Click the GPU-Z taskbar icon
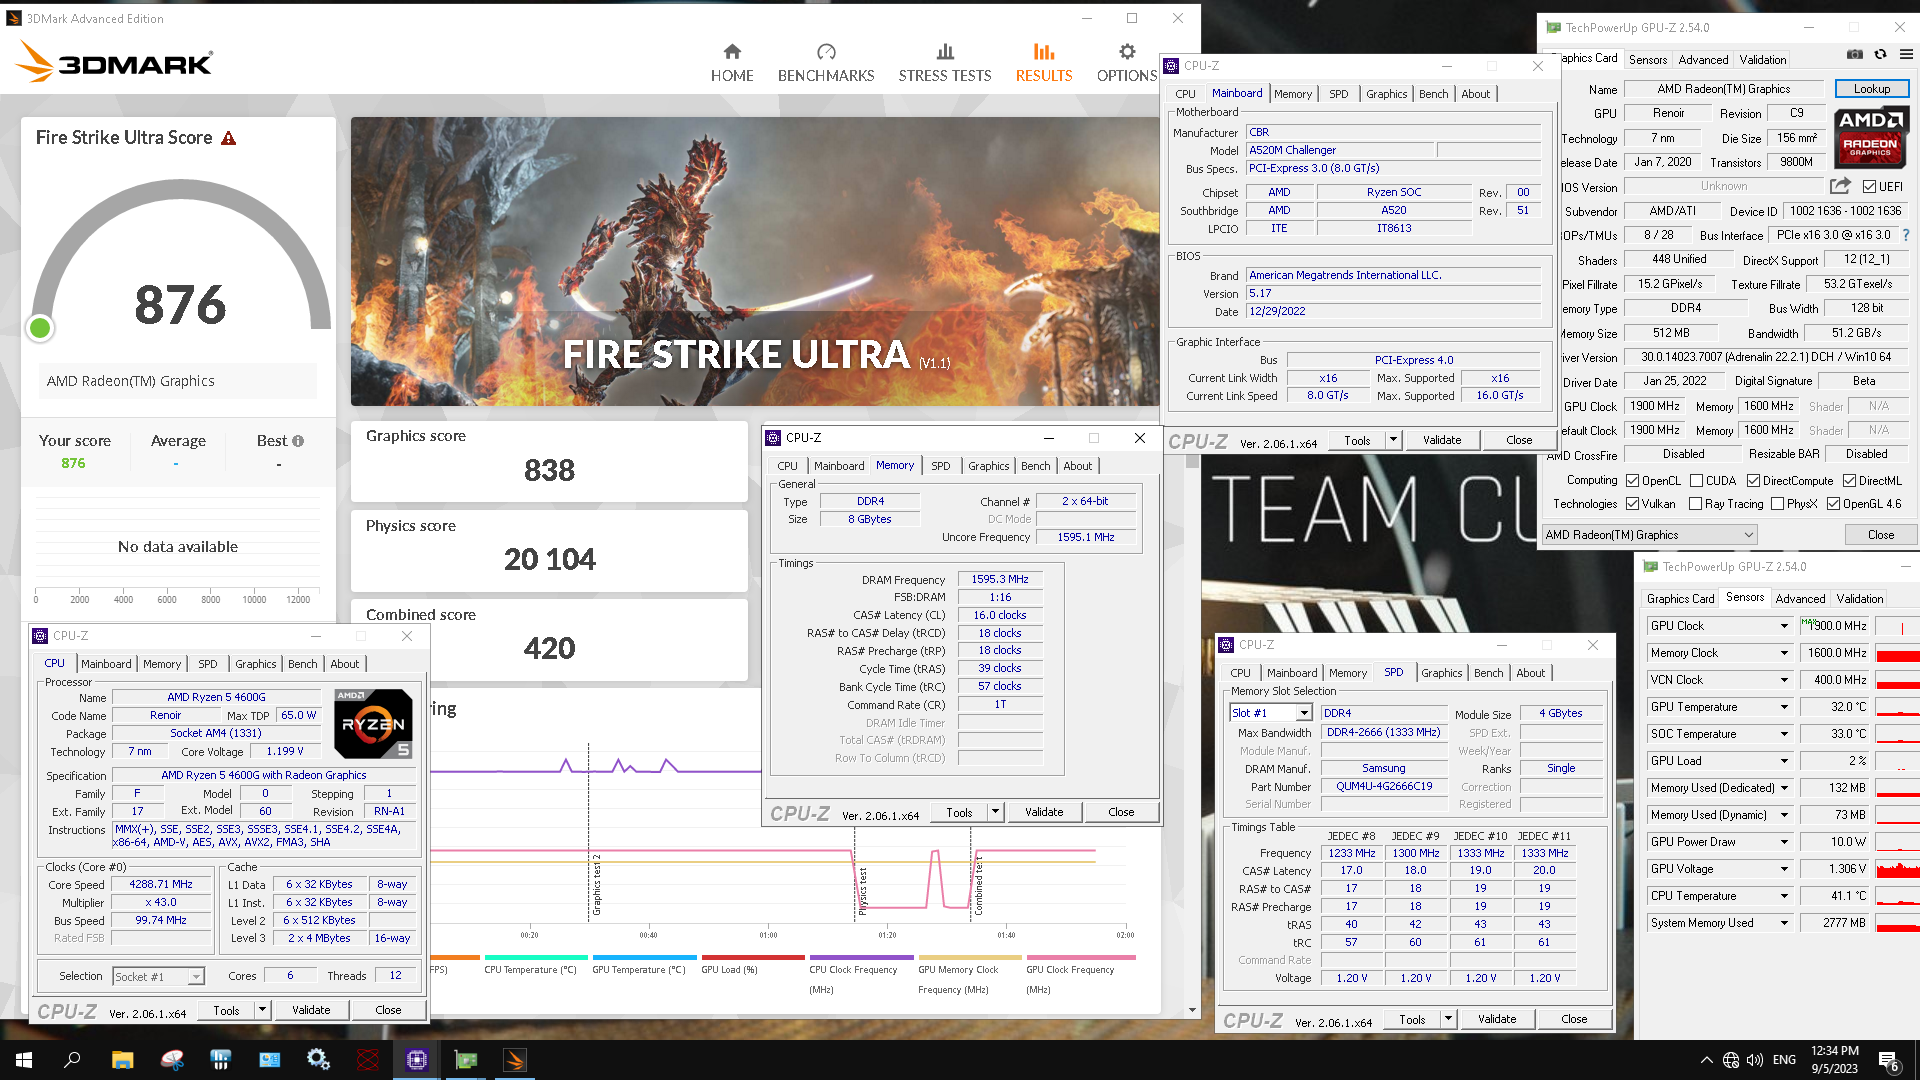 pyautogui.click(x=466, y=1060)
